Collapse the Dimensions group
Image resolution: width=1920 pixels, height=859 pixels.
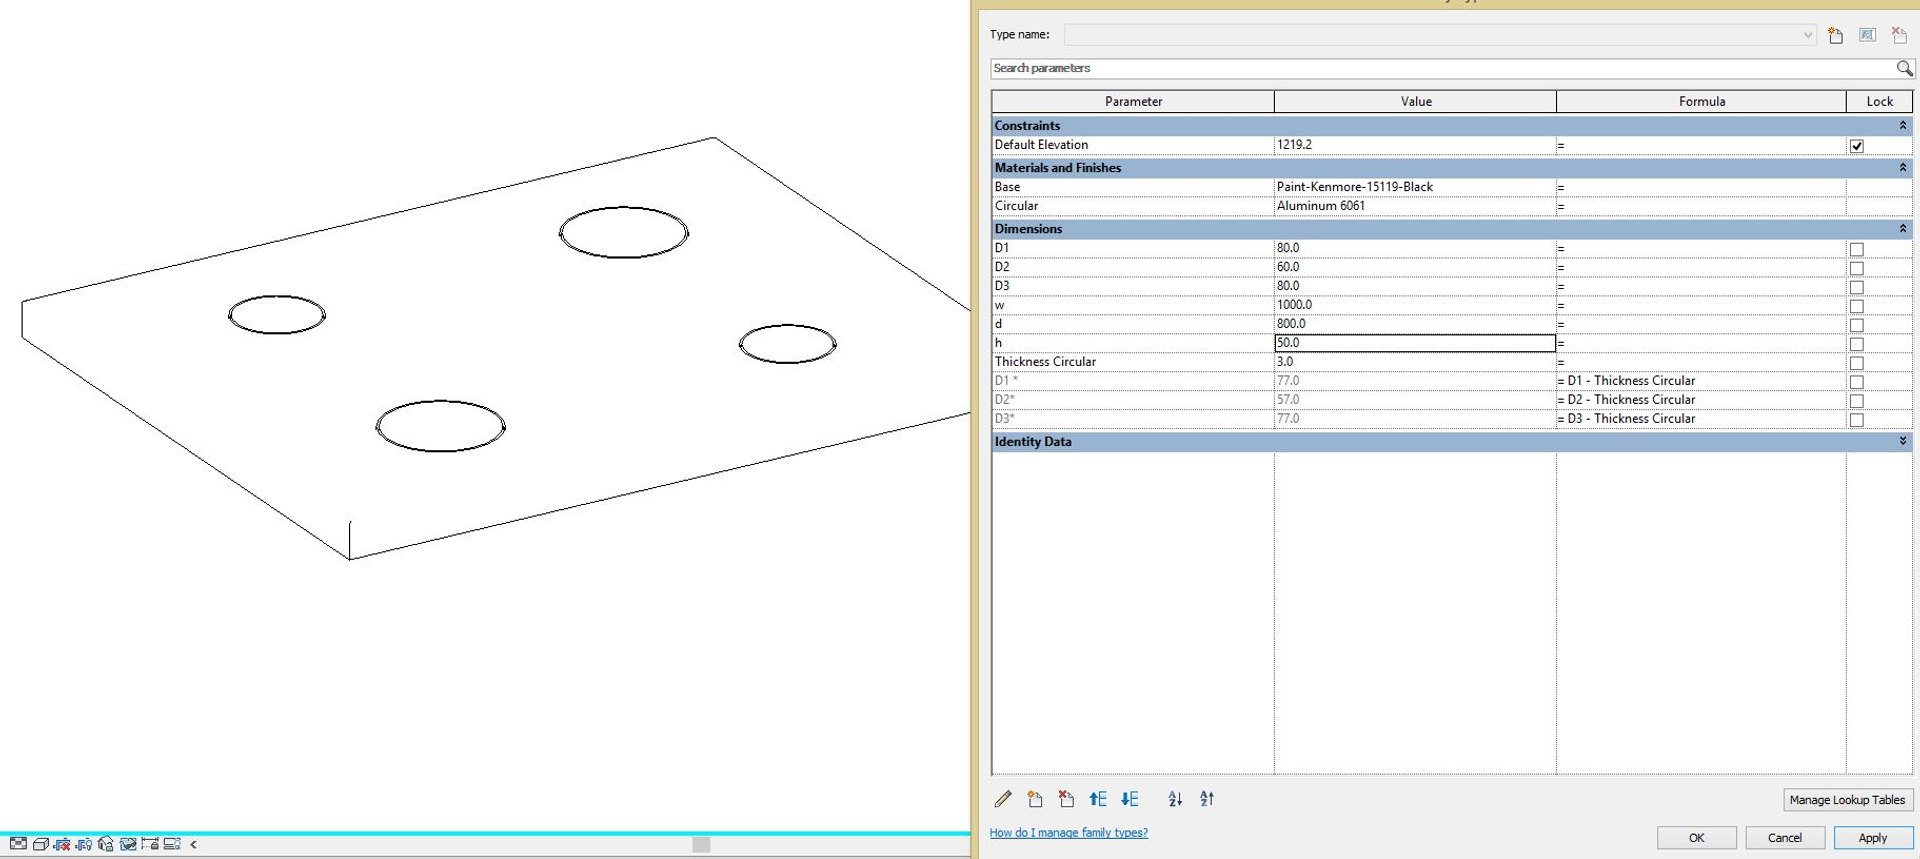[1902, 228]
